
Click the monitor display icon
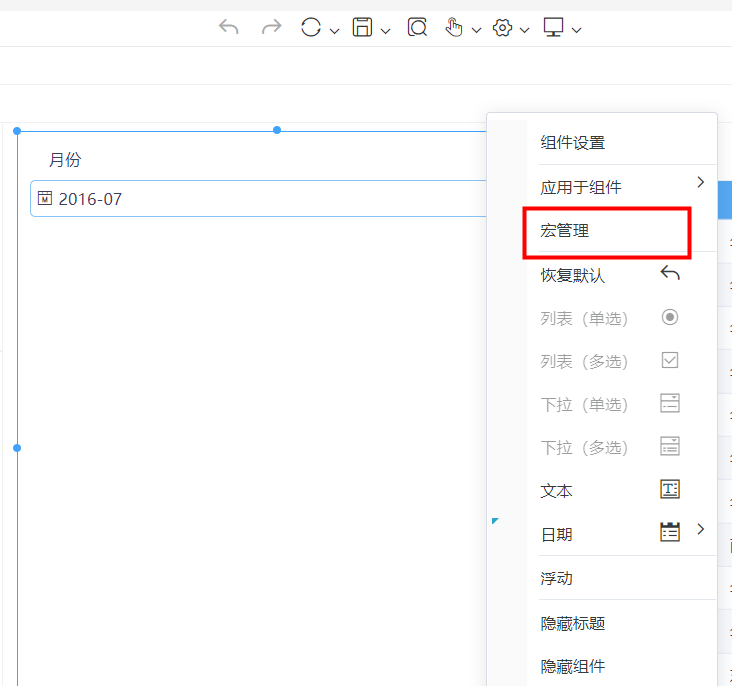(554, 27)
